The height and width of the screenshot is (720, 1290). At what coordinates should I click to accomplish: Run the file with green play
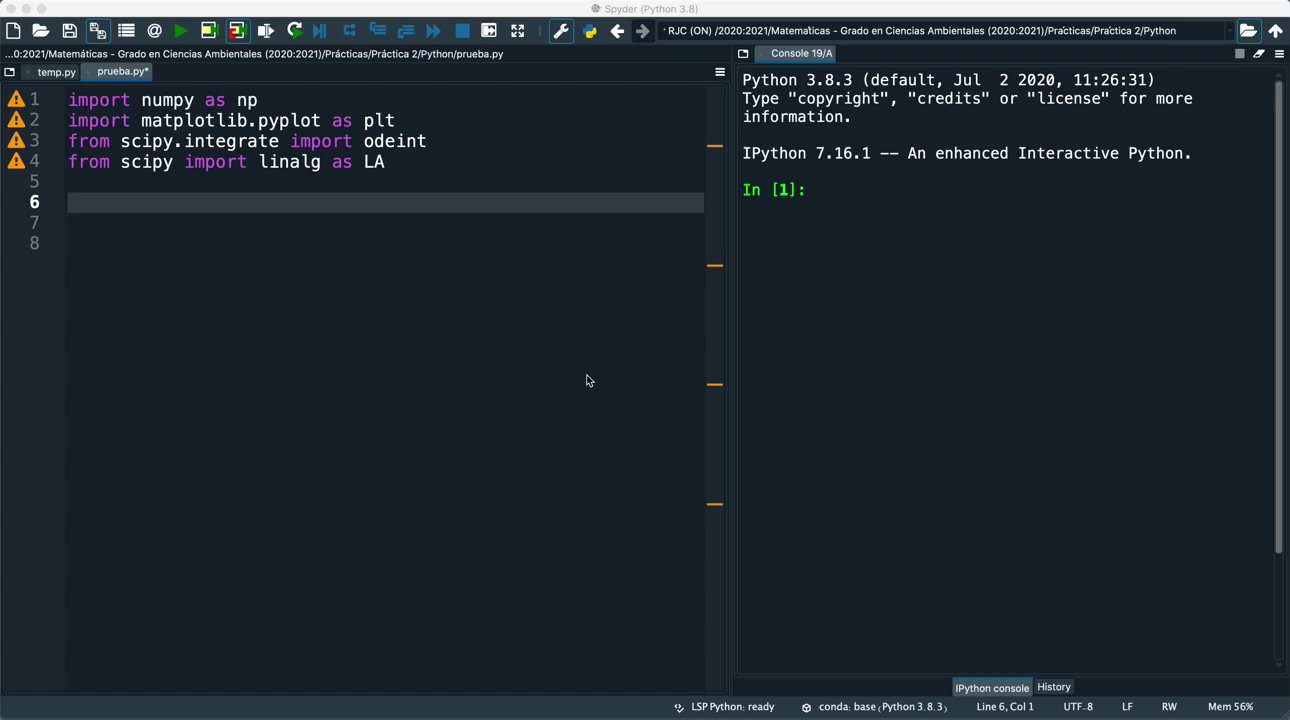click(181, 31)
